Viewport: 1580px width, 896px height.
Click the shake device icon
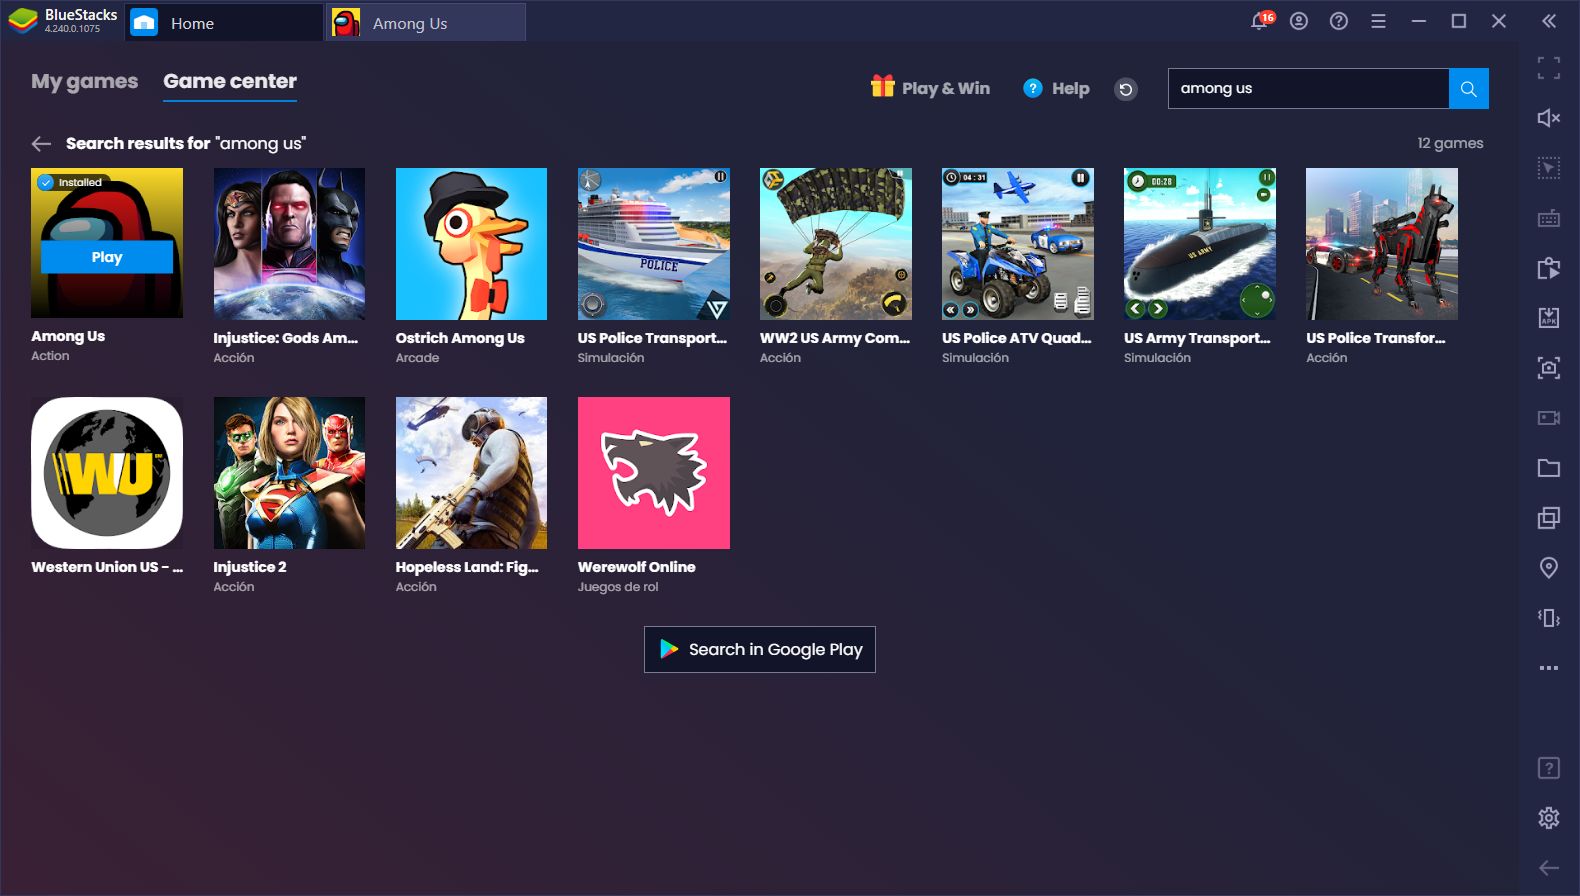point(1549,618)
